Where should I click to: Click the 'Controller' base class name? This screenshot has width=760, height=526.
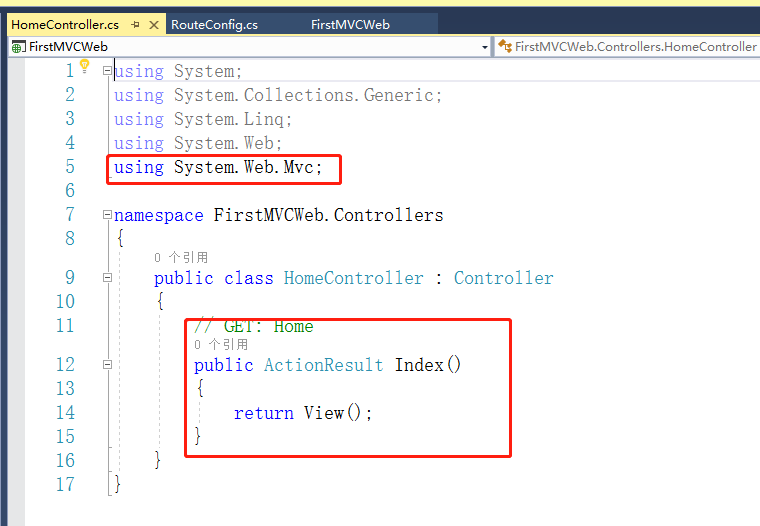coord(503,278)
